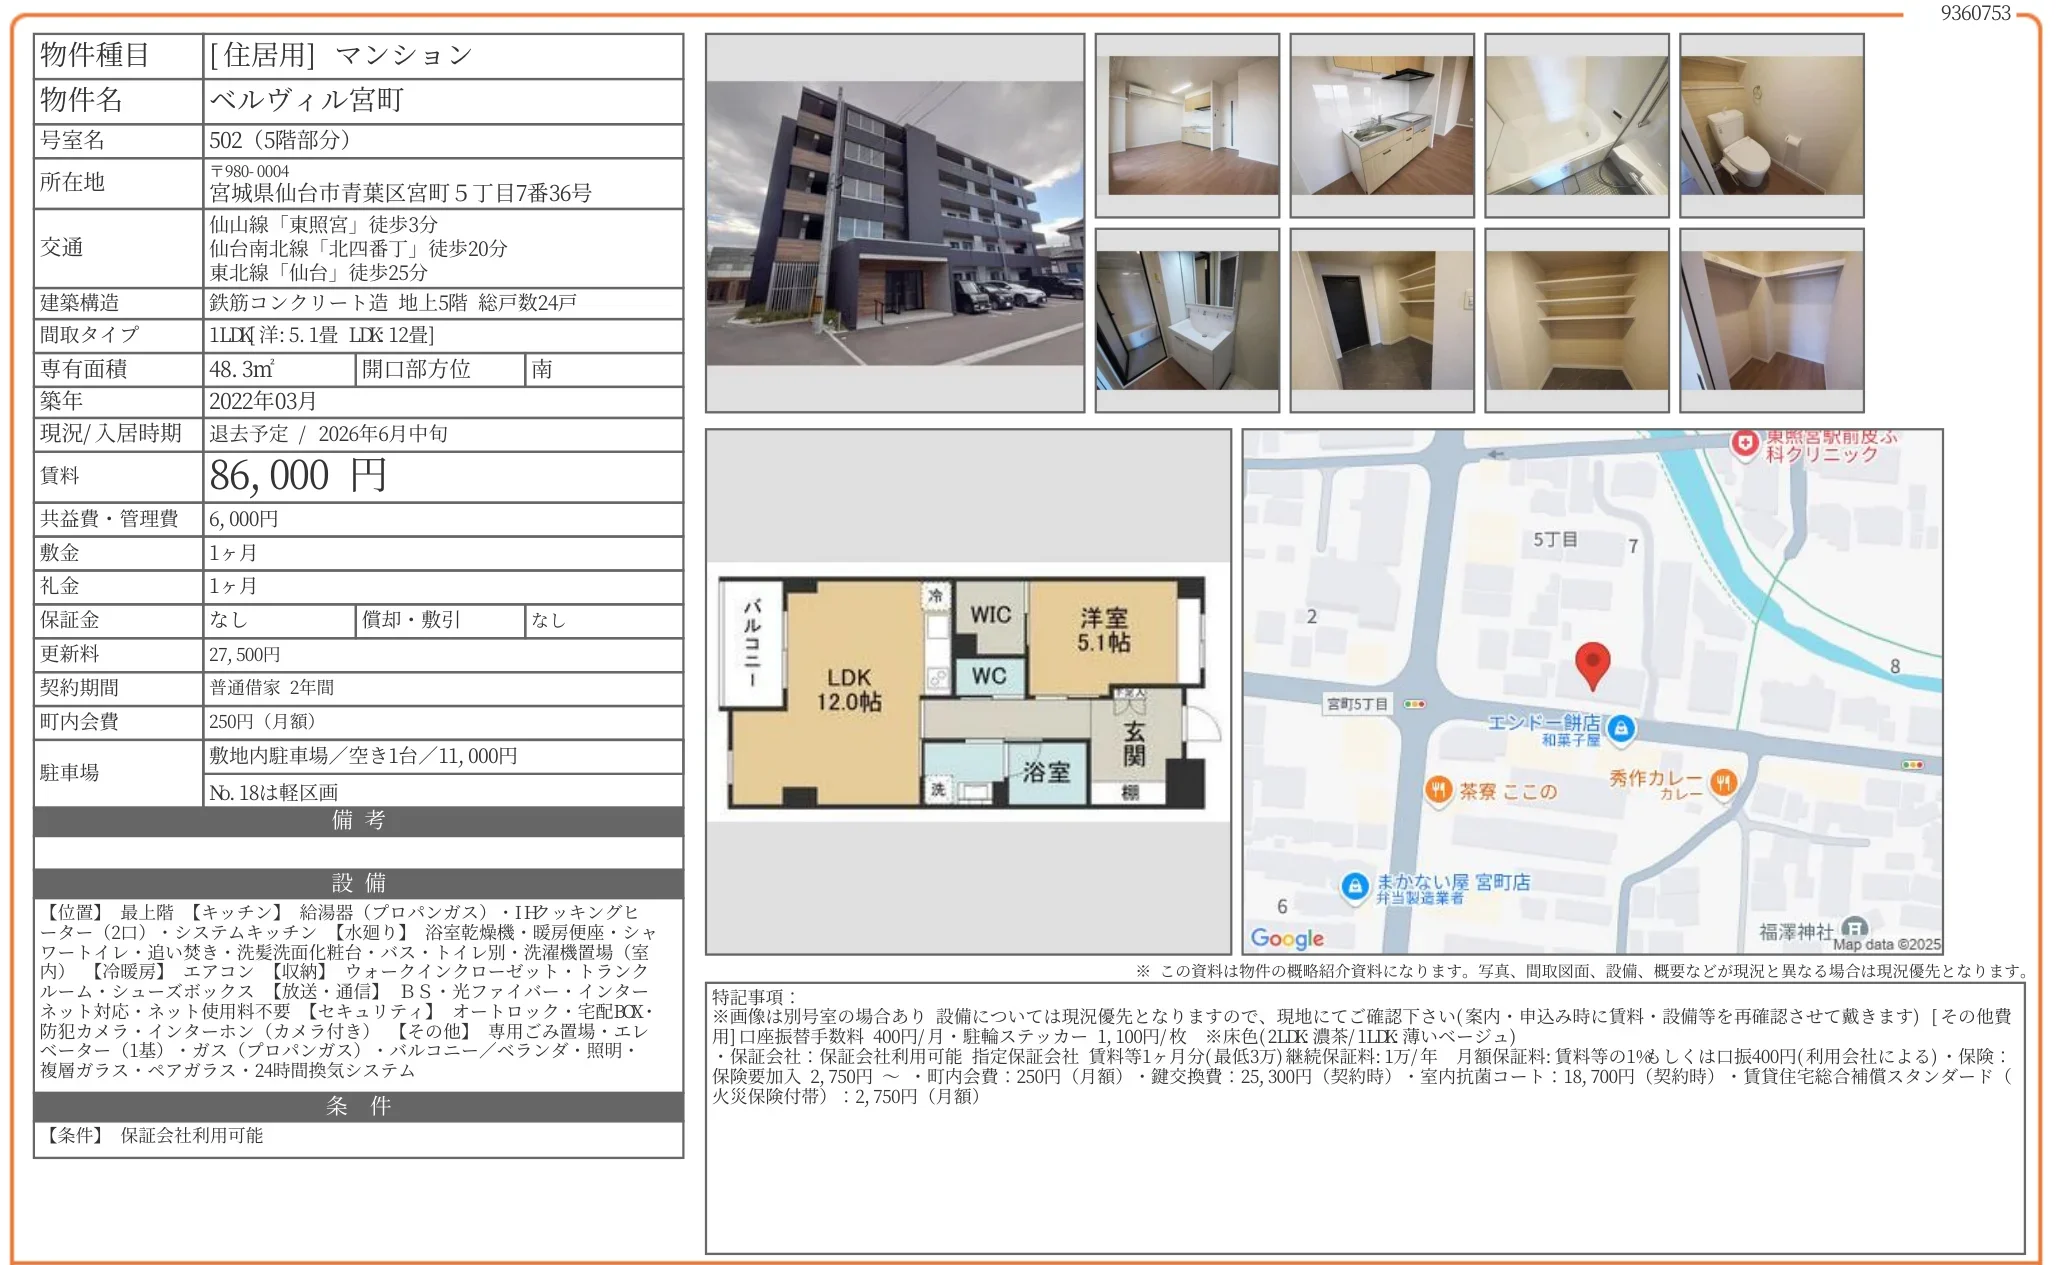Screen dimensions: 2056x1265
Task: Click the red location pin on map
Action: point(1592,663)
